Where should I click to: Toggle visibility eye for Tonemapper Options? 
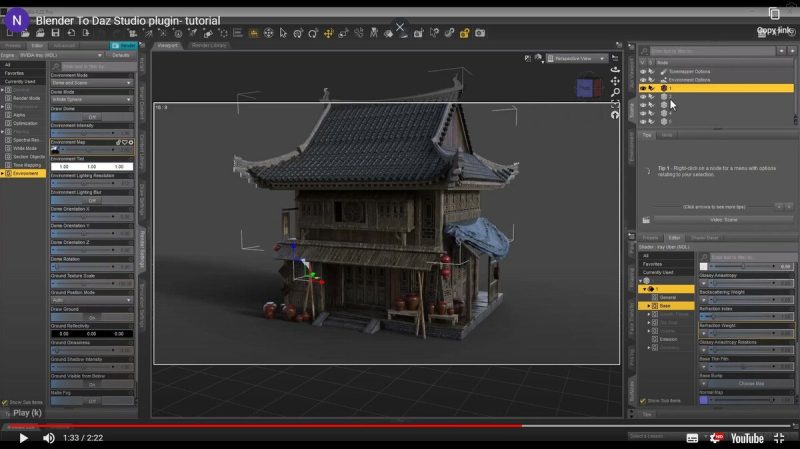coord(643,71)
